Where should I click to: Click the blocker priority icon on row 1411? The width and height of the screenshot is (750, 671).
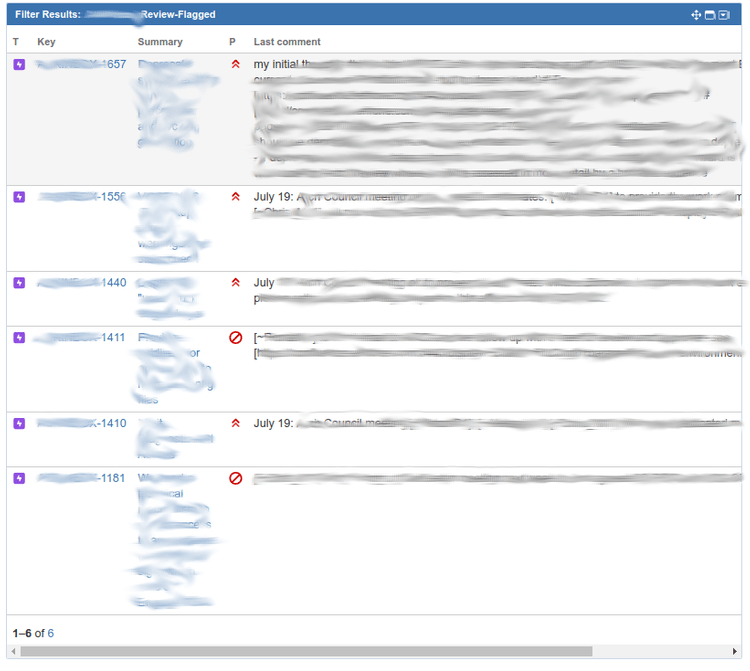click(x=235, y=338)
